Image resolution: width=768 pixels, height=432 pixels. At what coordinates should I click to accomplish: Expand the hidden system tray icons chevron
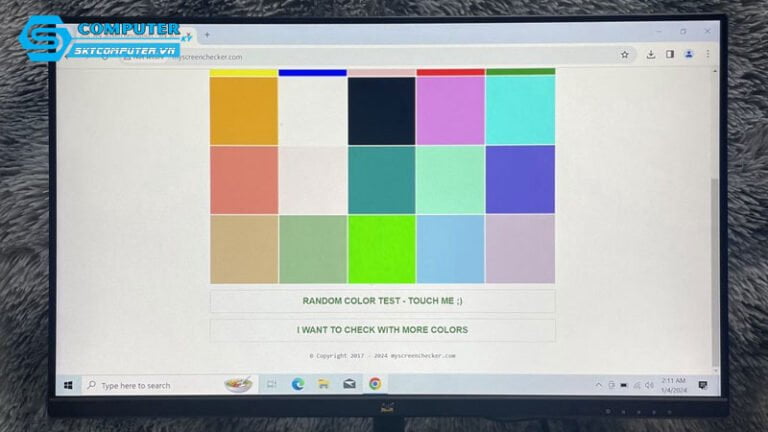tap(599, 385)
